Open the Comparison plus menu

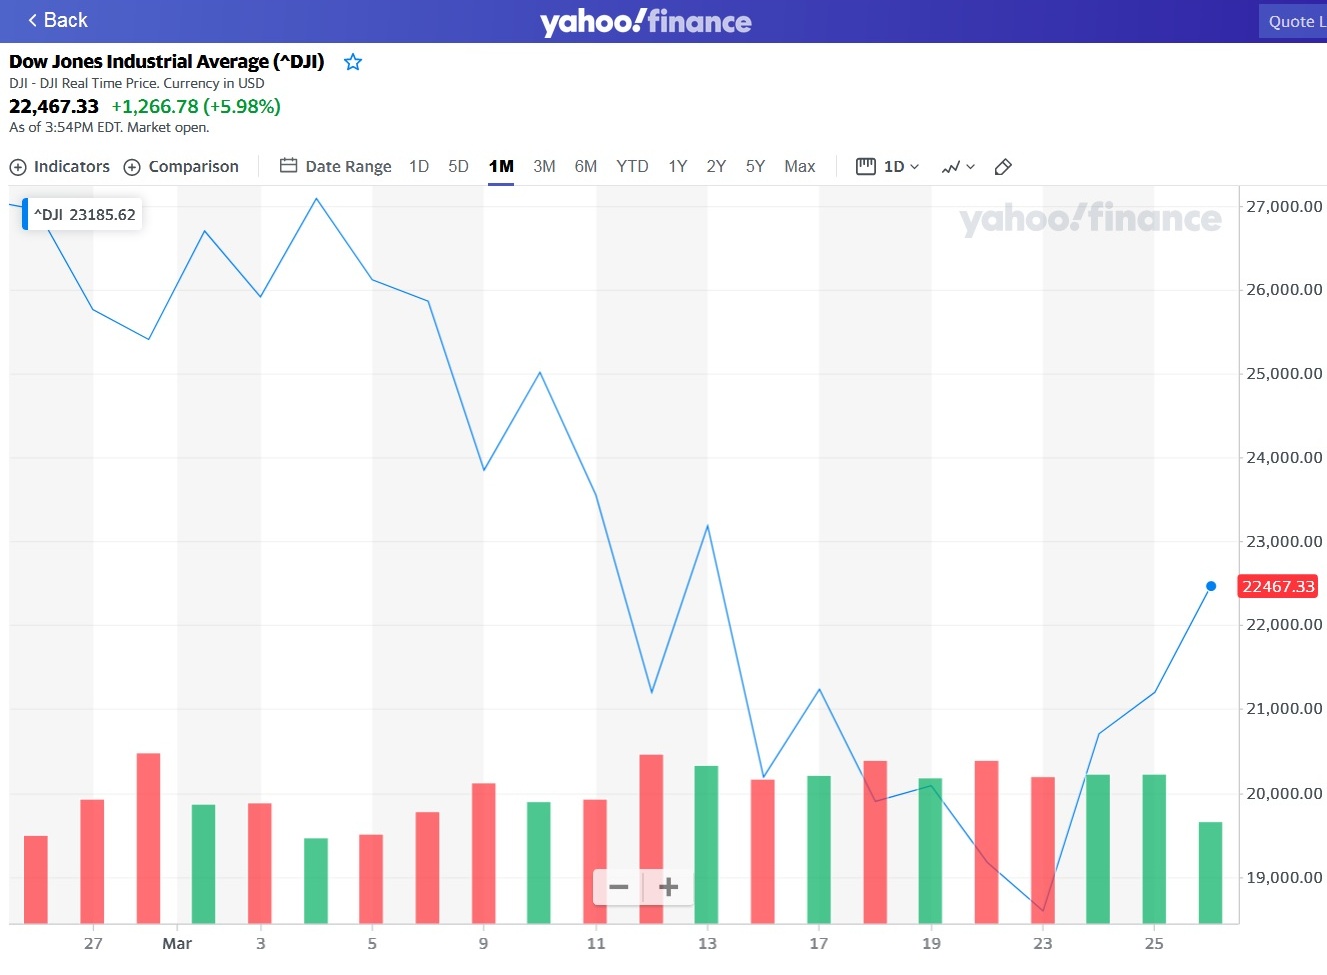(x=181, y=167)
